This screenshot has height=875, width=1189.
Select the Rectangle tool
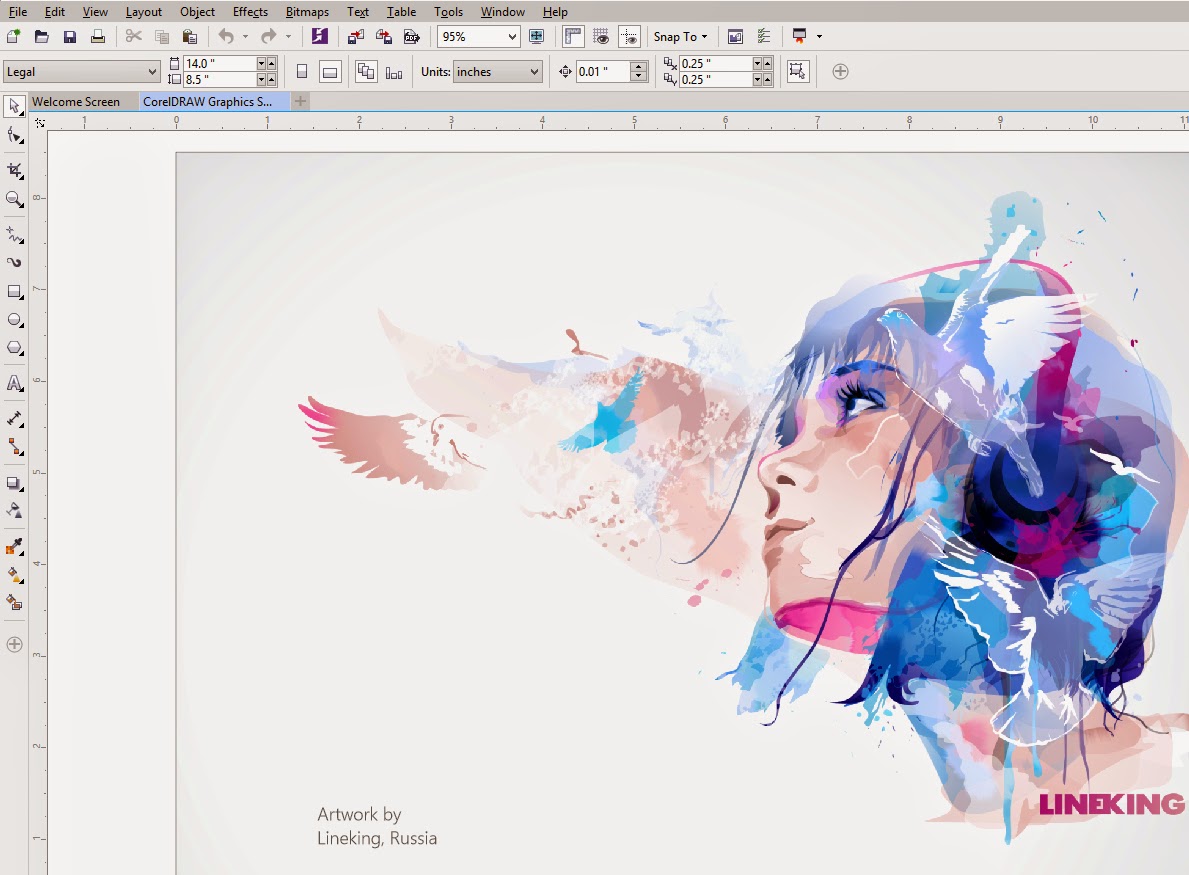coord(14,292)
